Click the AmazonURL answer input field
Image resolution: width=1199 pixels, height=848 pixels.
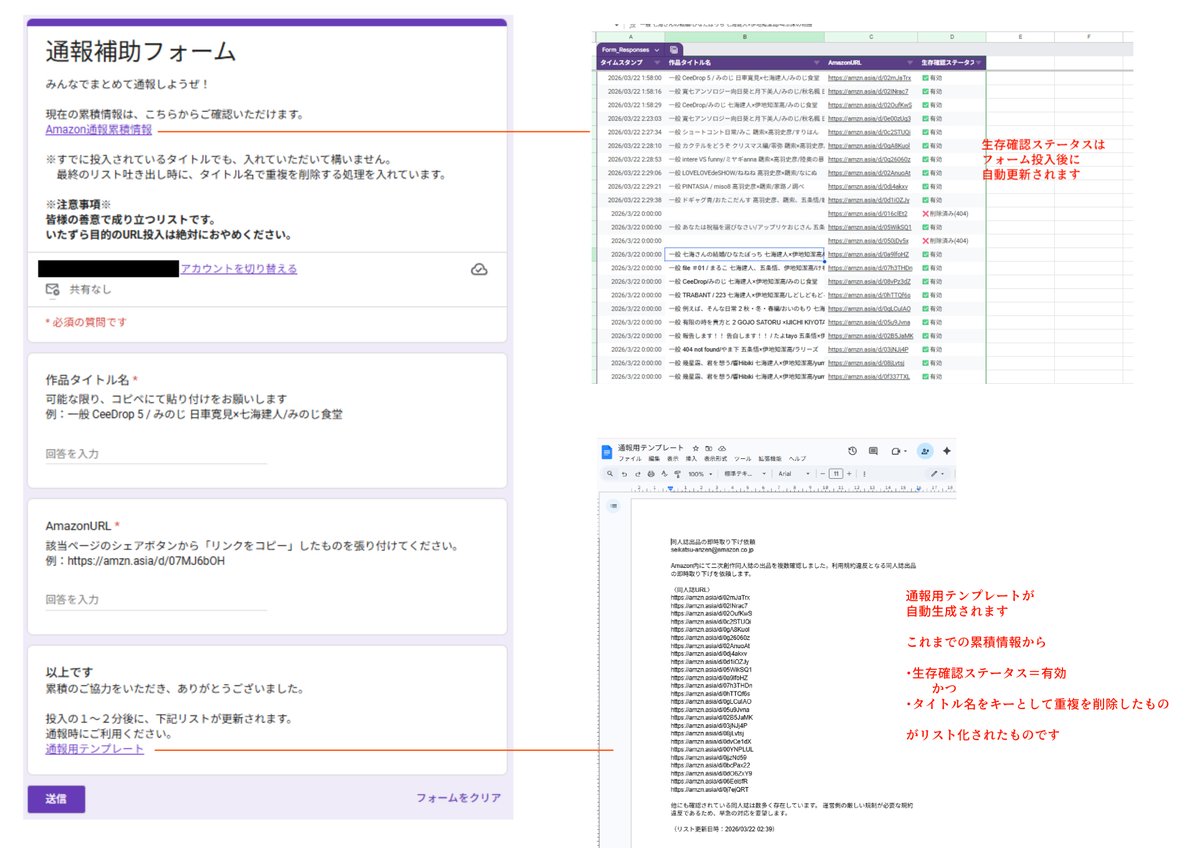click(x=156, y=600)
